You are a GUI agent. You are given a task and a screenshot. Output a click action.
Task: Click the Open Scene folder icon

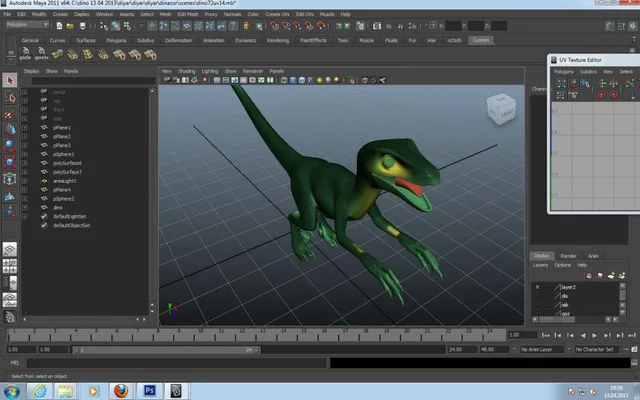click(70, 26)
